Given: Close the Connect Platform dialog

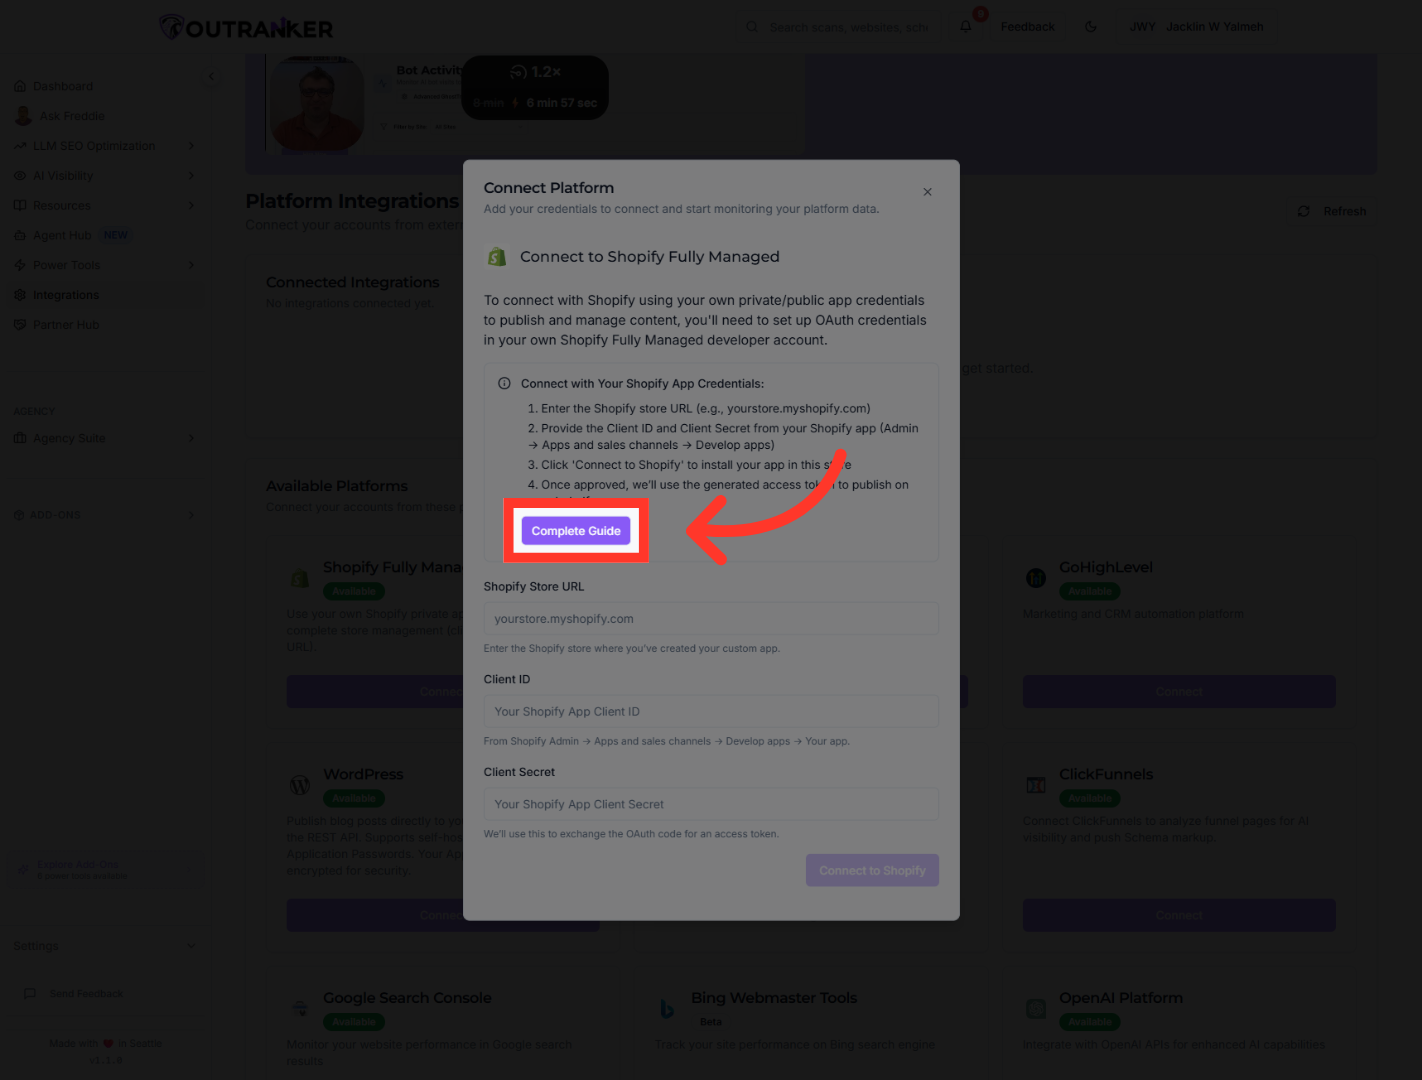Looking at the screenshot, I should 927,192.
